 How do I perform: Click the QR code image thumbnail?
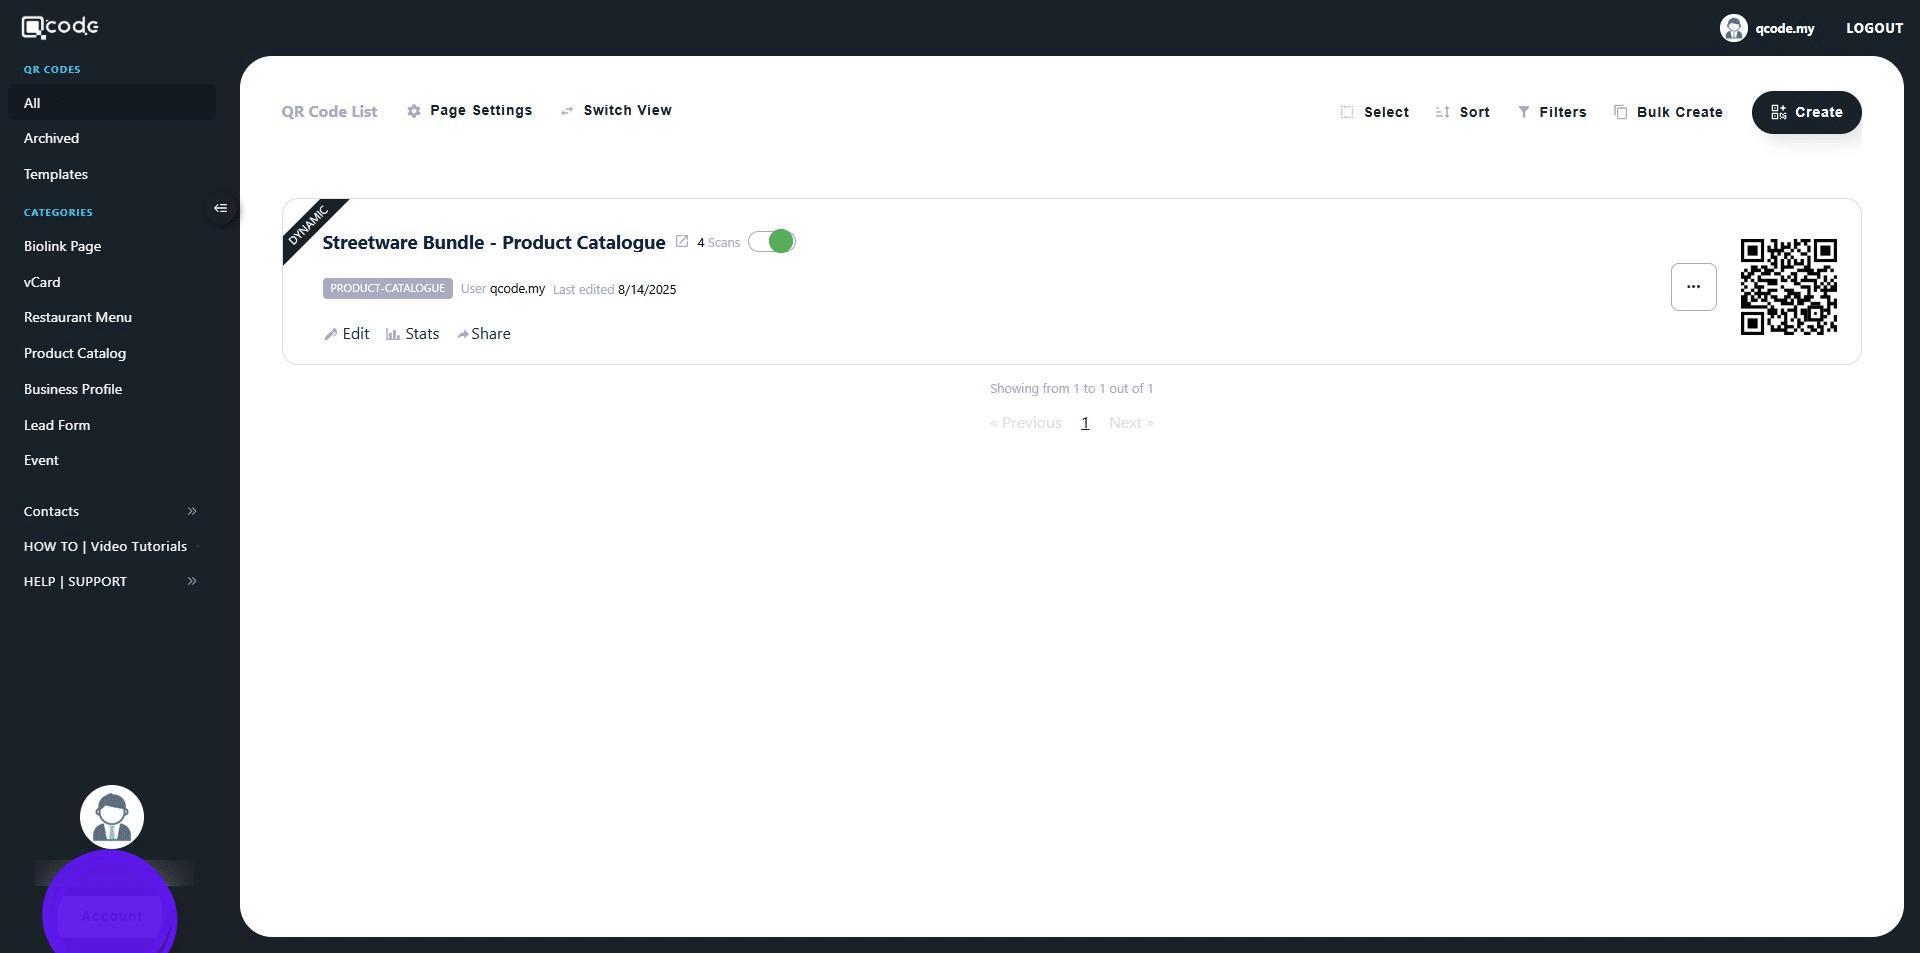[x=1788, y=287]
